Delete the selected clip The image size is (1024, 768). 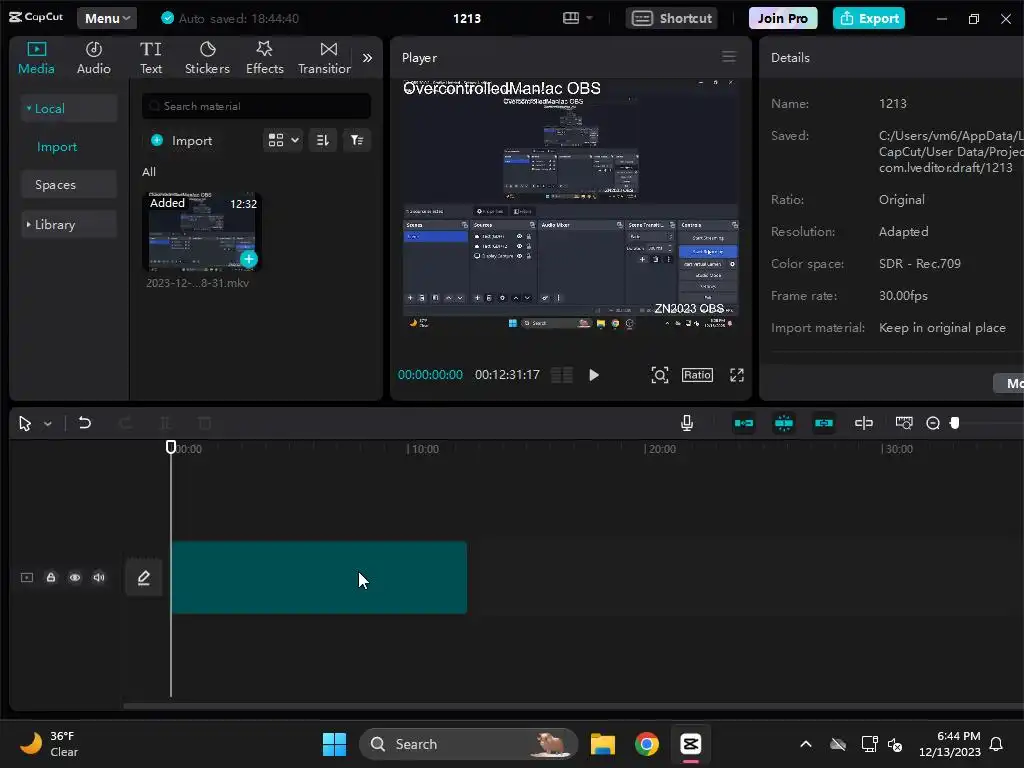(204, 423)
